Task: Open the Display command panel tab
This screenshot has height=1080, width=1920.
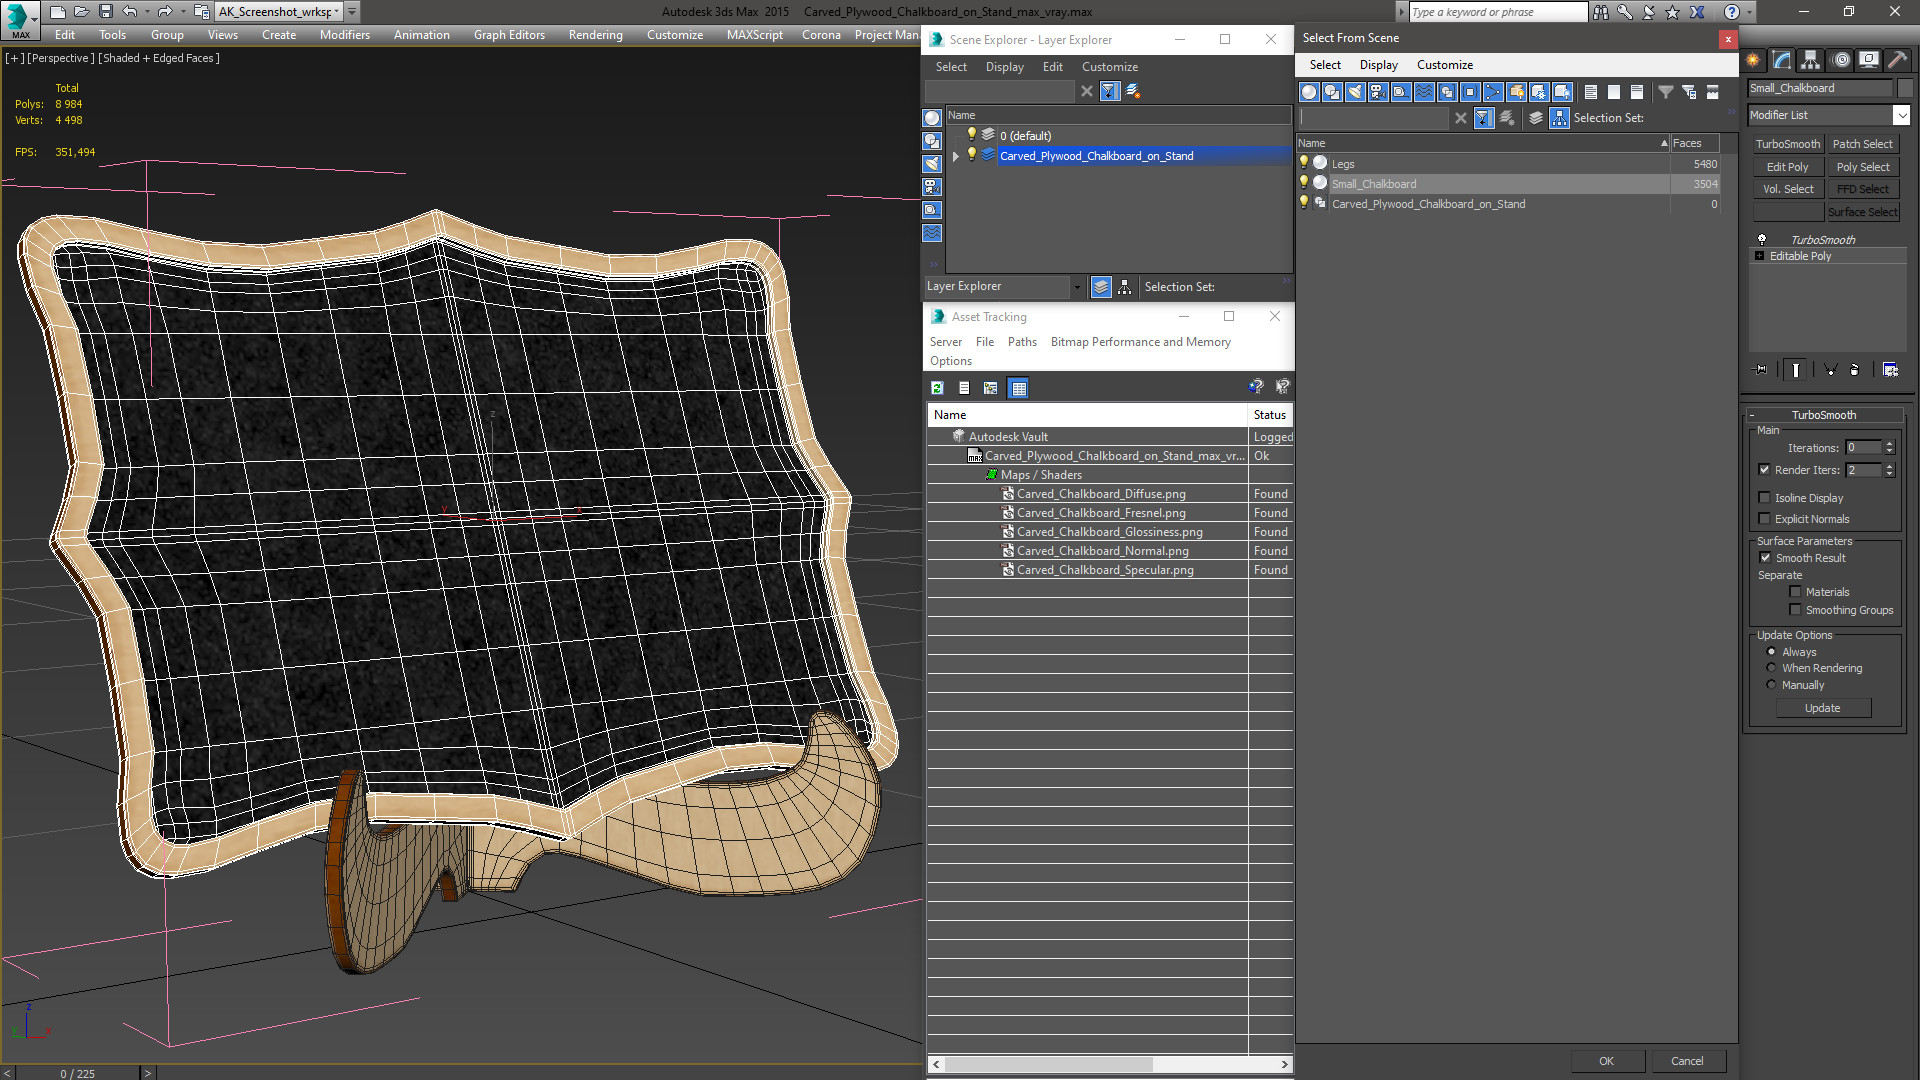Action: pos(1868,60)
